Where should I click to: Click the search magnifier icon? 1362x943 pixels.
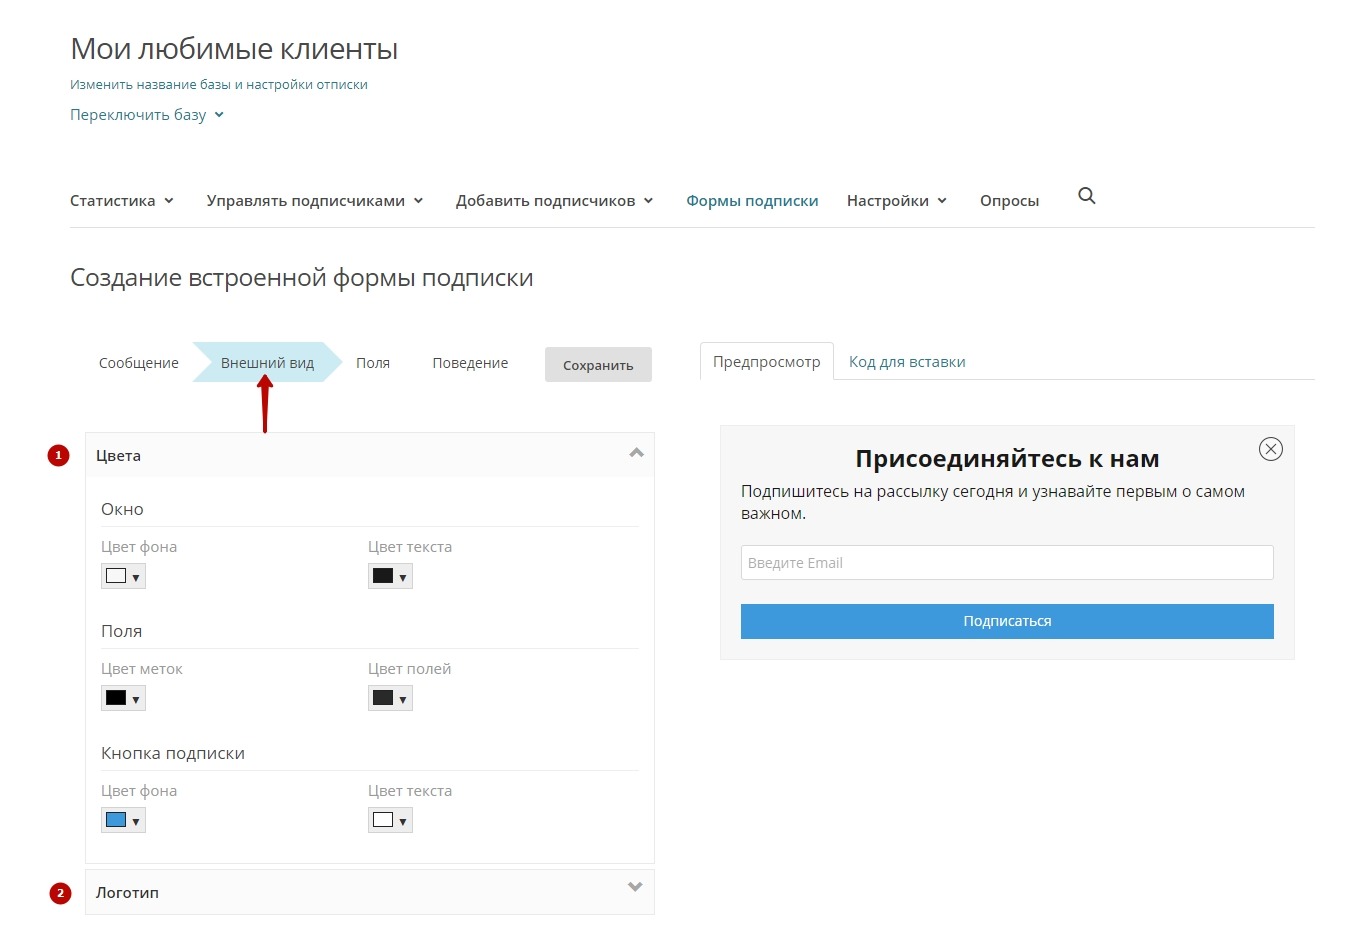1086,196
